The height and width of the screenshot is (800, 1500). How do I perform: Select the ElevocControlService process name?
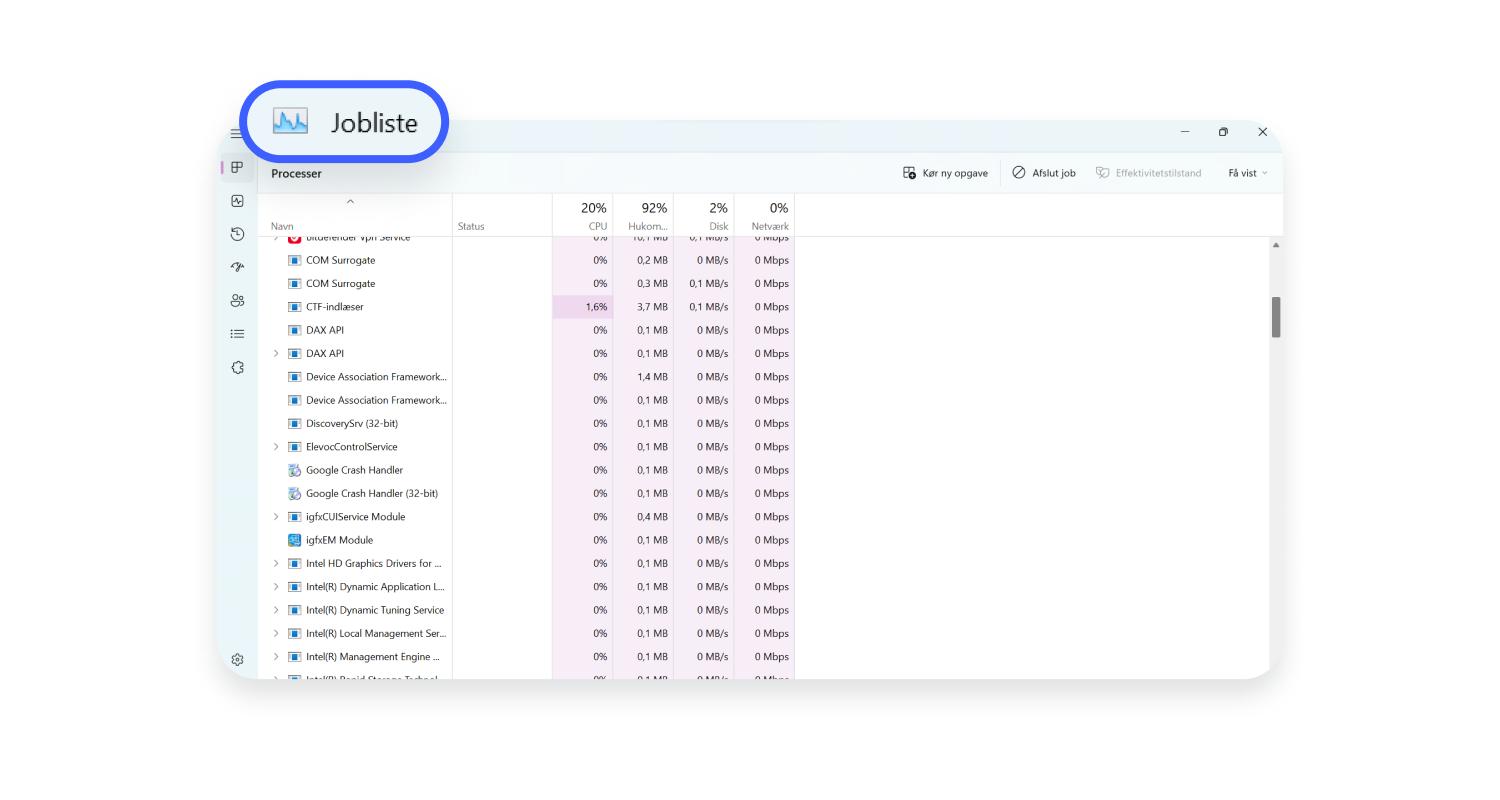351,447
